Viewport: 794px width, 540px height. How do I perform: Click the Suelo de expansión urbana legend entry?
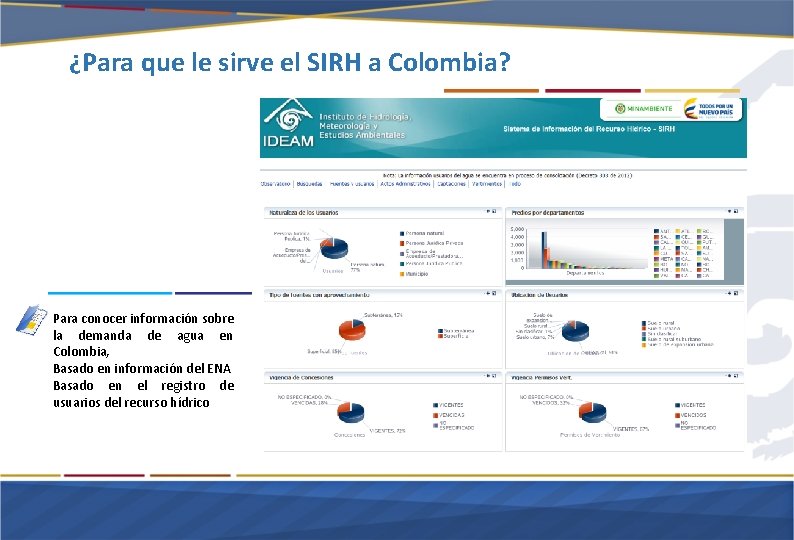click(x=678, y=345)
